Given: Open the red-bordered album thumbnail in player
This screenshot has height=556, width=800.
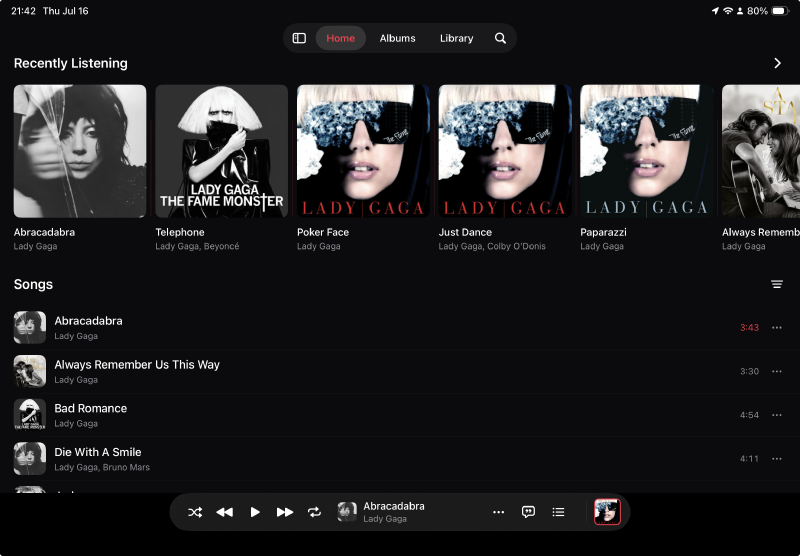Looking at the screenshot, I should 607,512.
